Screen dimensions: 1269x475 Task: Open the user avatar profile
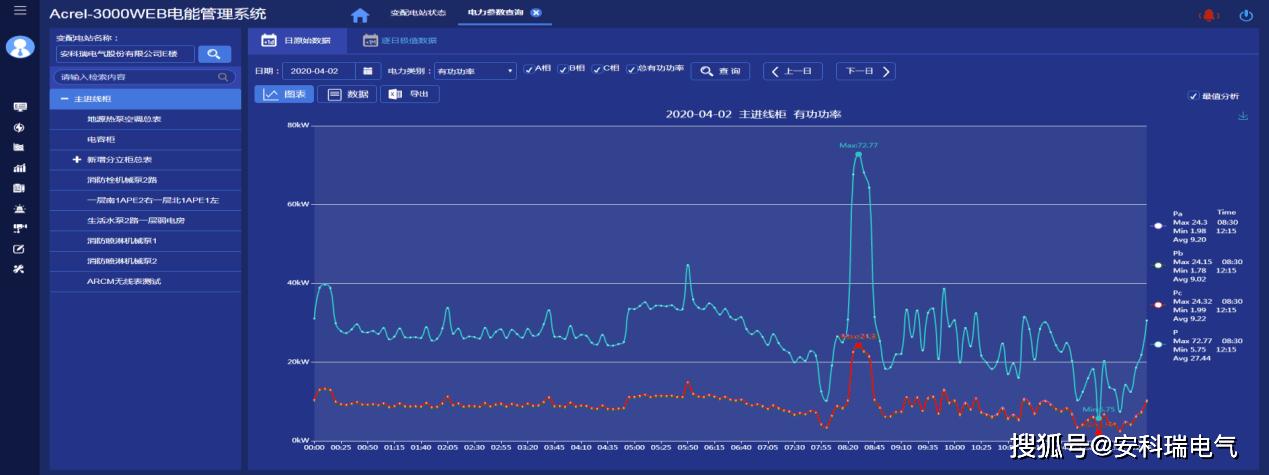click(20, 46)
